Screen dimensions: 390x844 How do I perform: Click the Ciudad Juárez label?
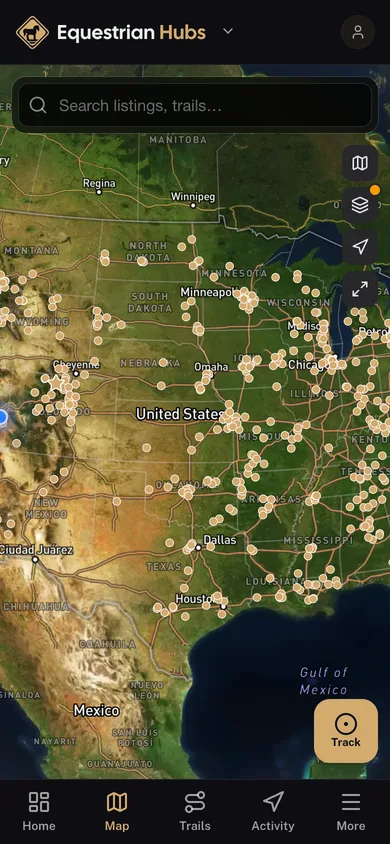[36, 550]
